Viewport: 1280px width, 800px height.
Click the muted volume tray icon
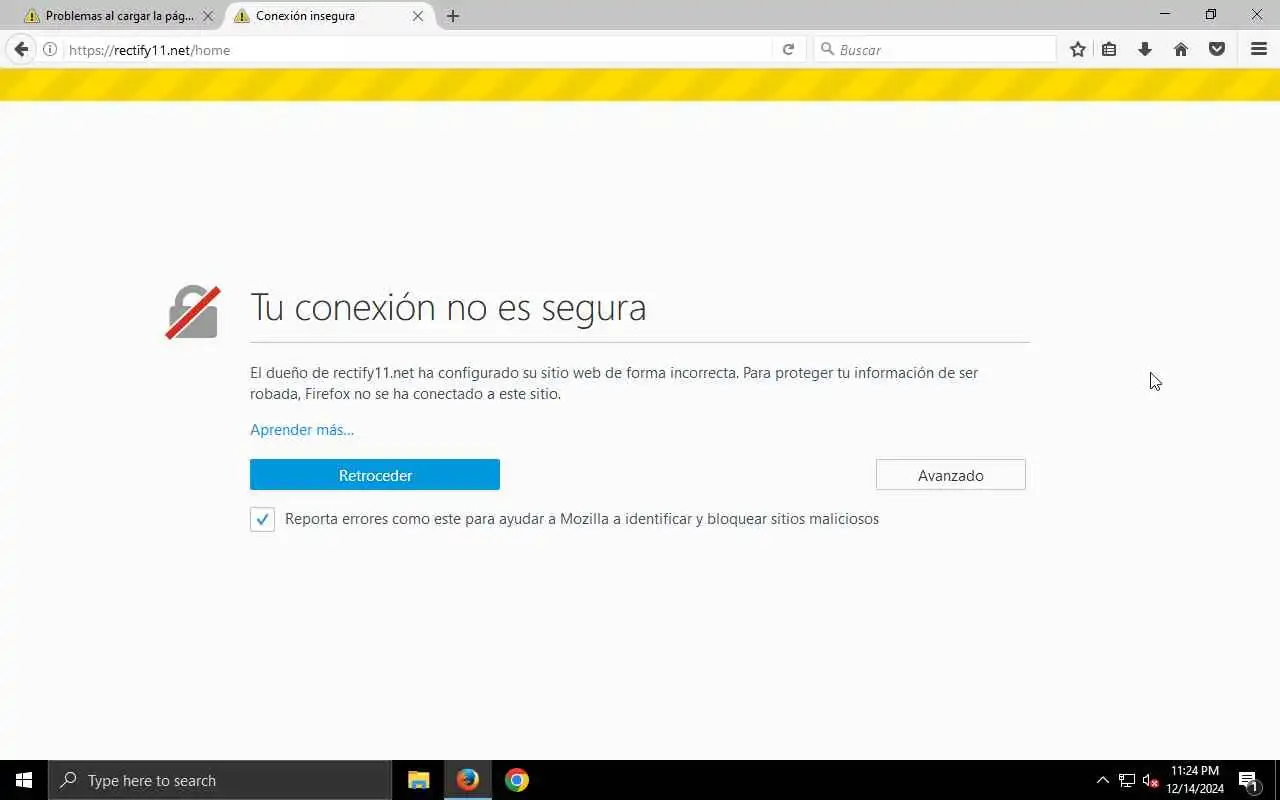tap(1150, 780)
